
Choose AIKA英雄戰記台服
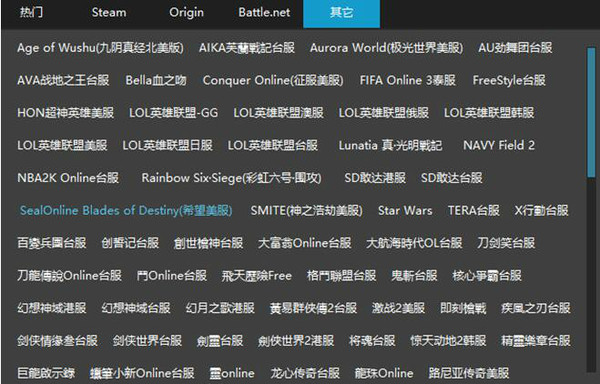point(247,48)
